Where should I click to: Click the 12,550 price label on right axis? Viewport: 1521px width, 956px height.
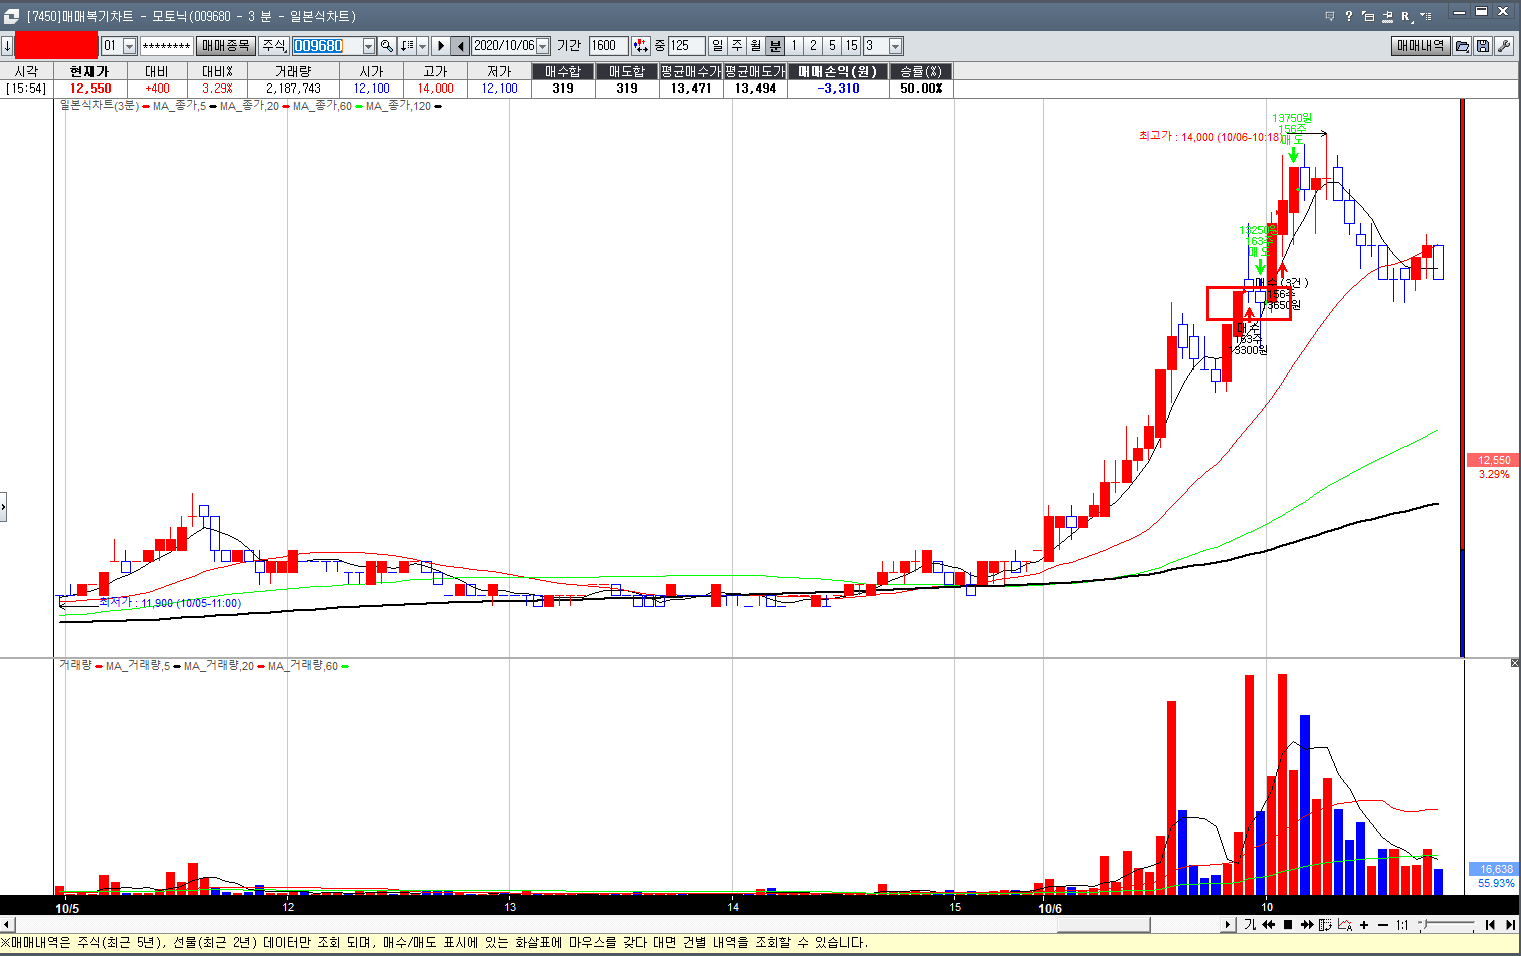pyautogui.click(x=1494, y=461)
